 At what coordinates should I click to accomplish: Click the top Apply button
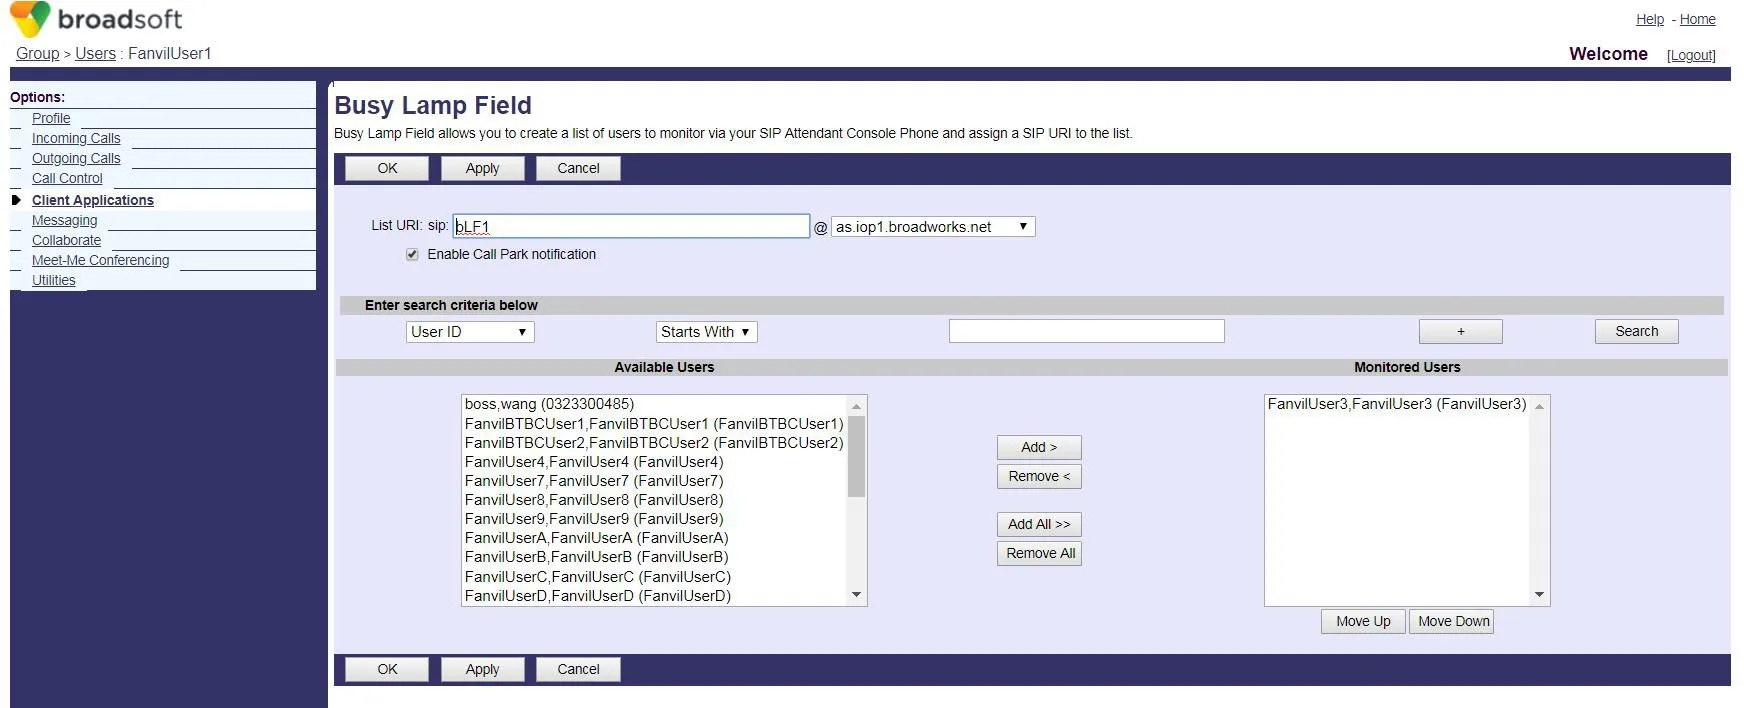482,168
